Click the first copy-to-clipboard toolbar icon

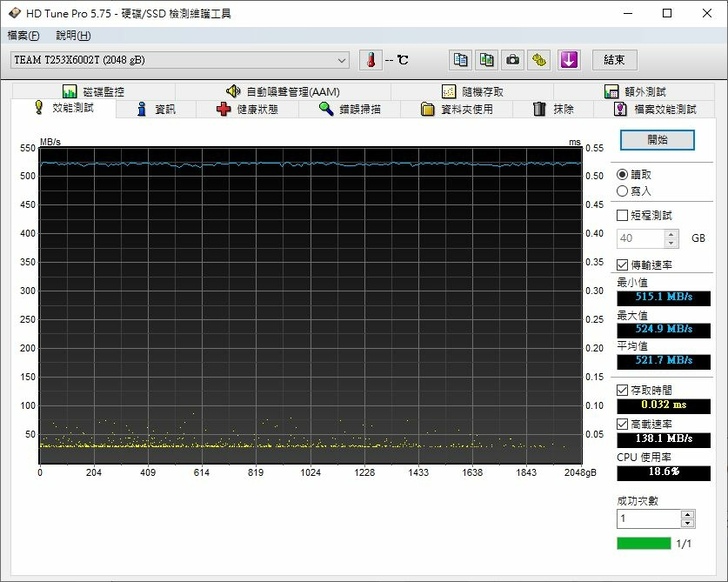461,60
